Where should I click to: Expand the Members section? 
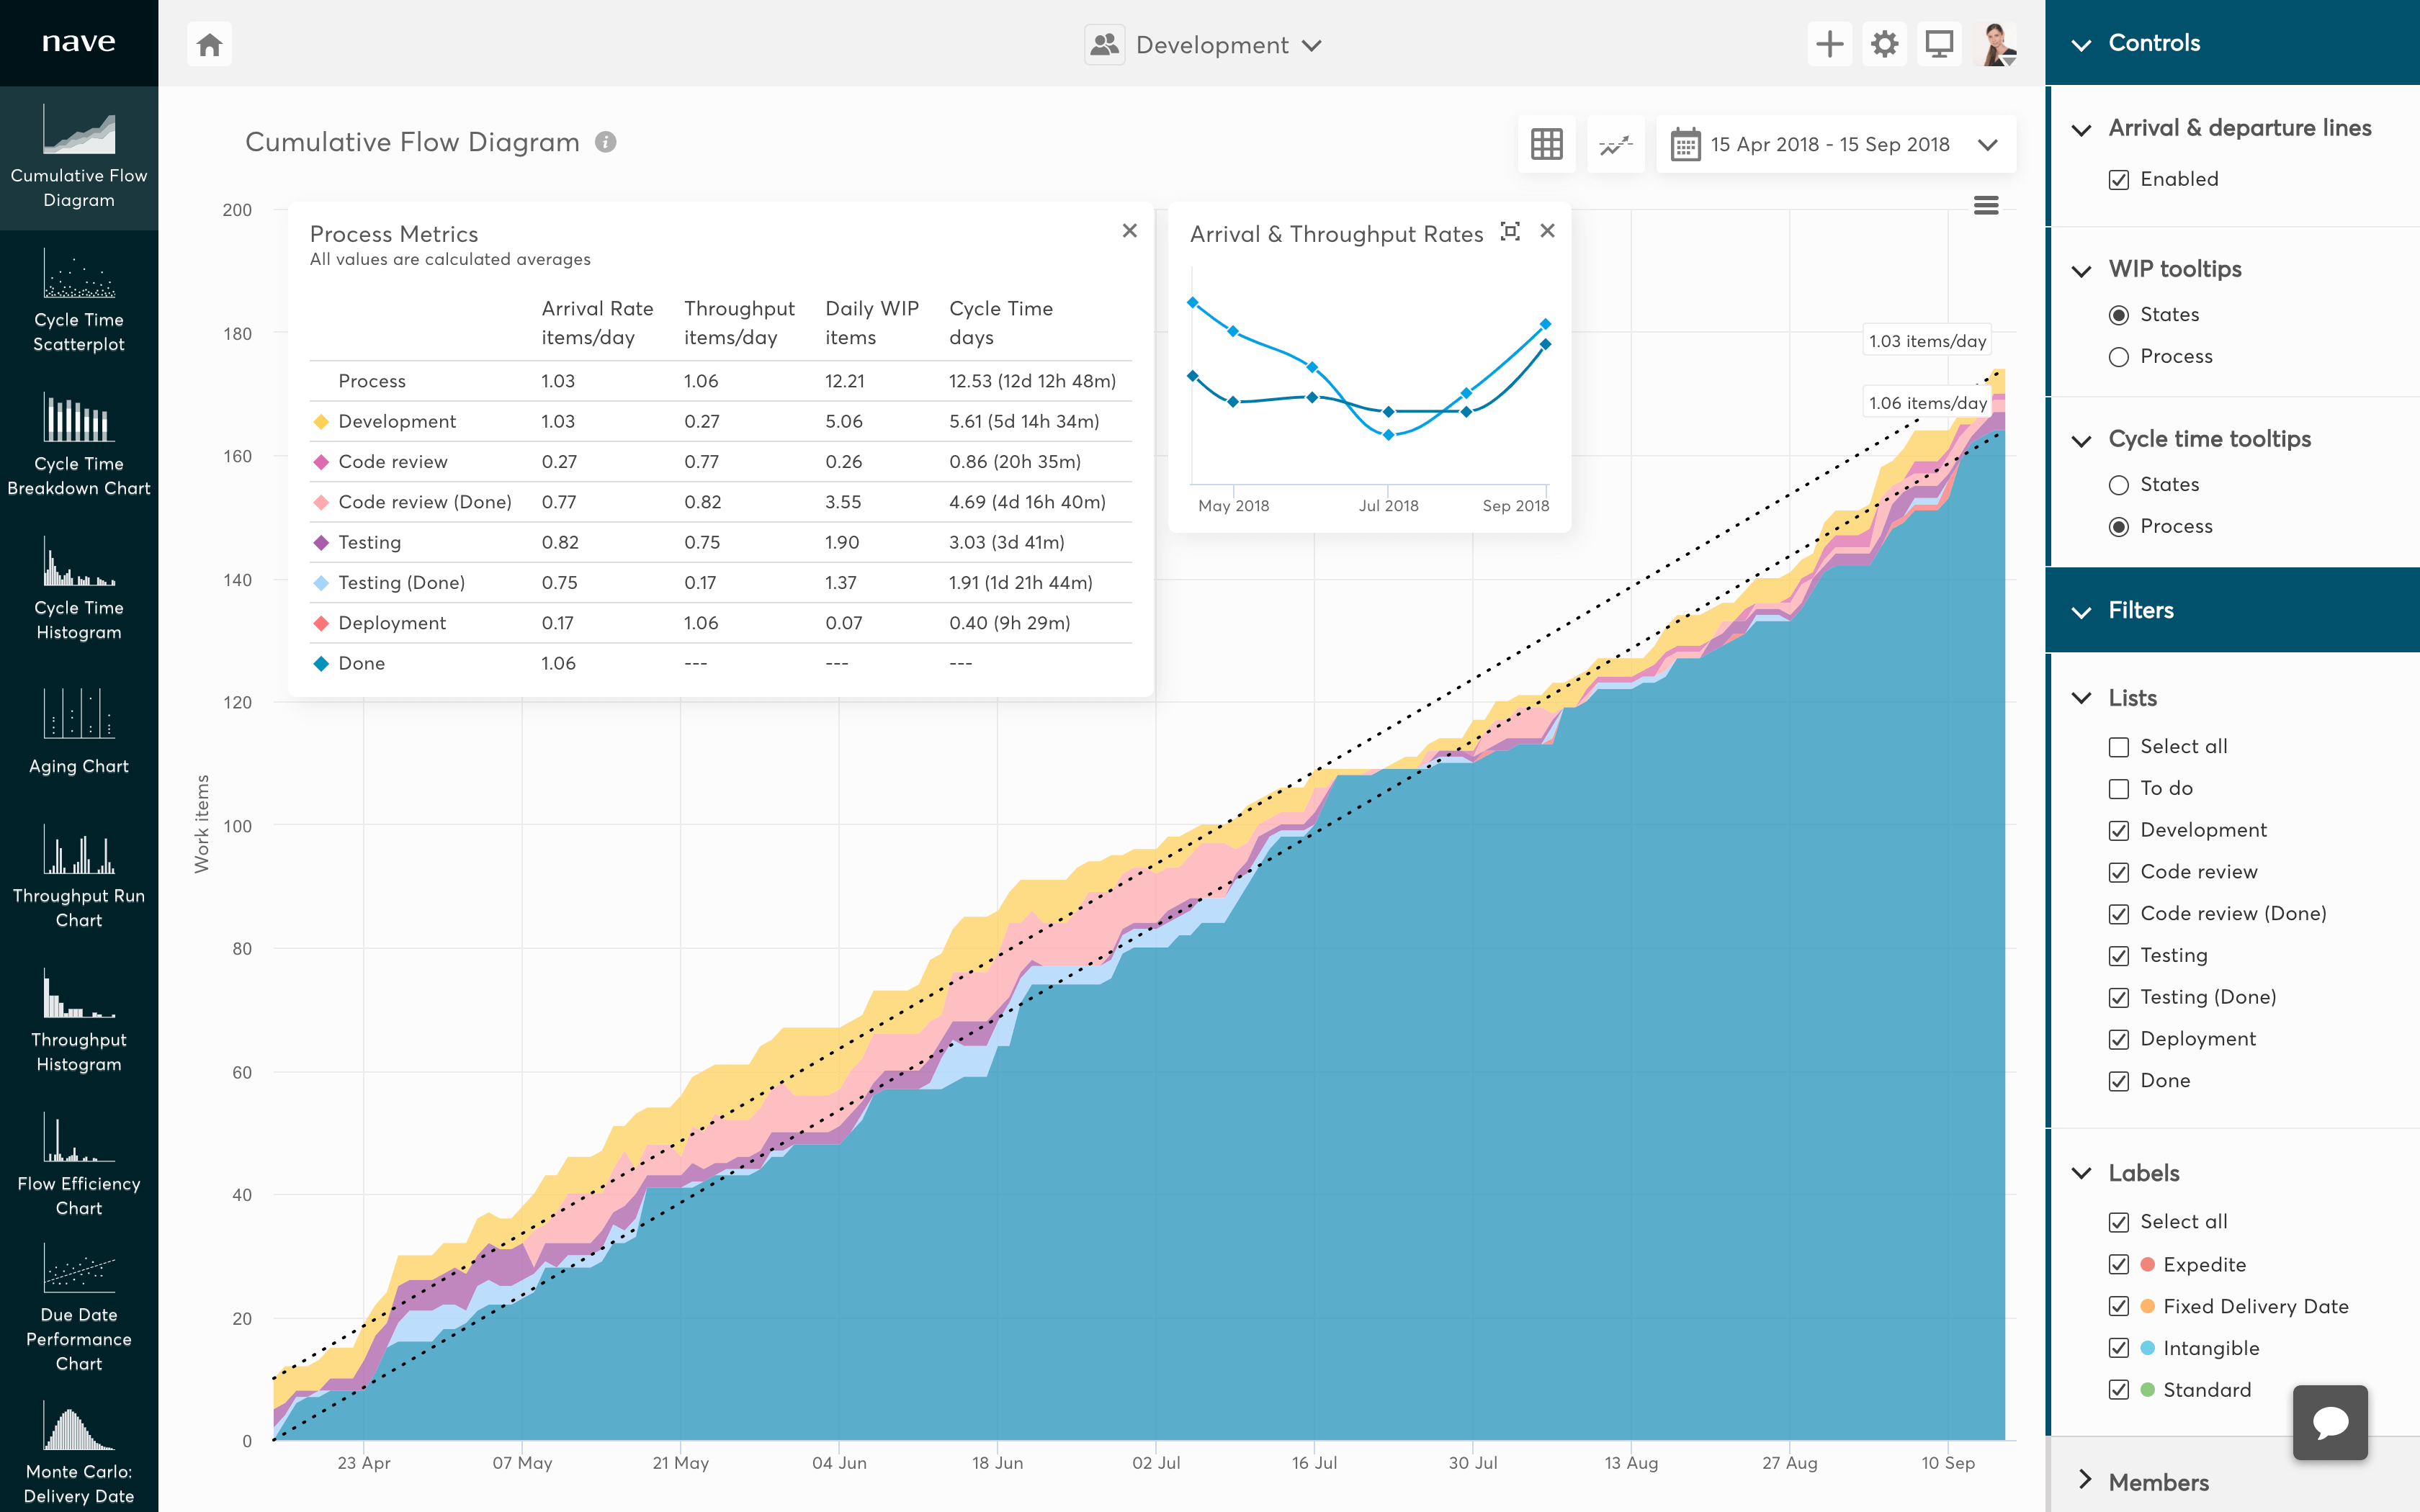(2087, 1482)
